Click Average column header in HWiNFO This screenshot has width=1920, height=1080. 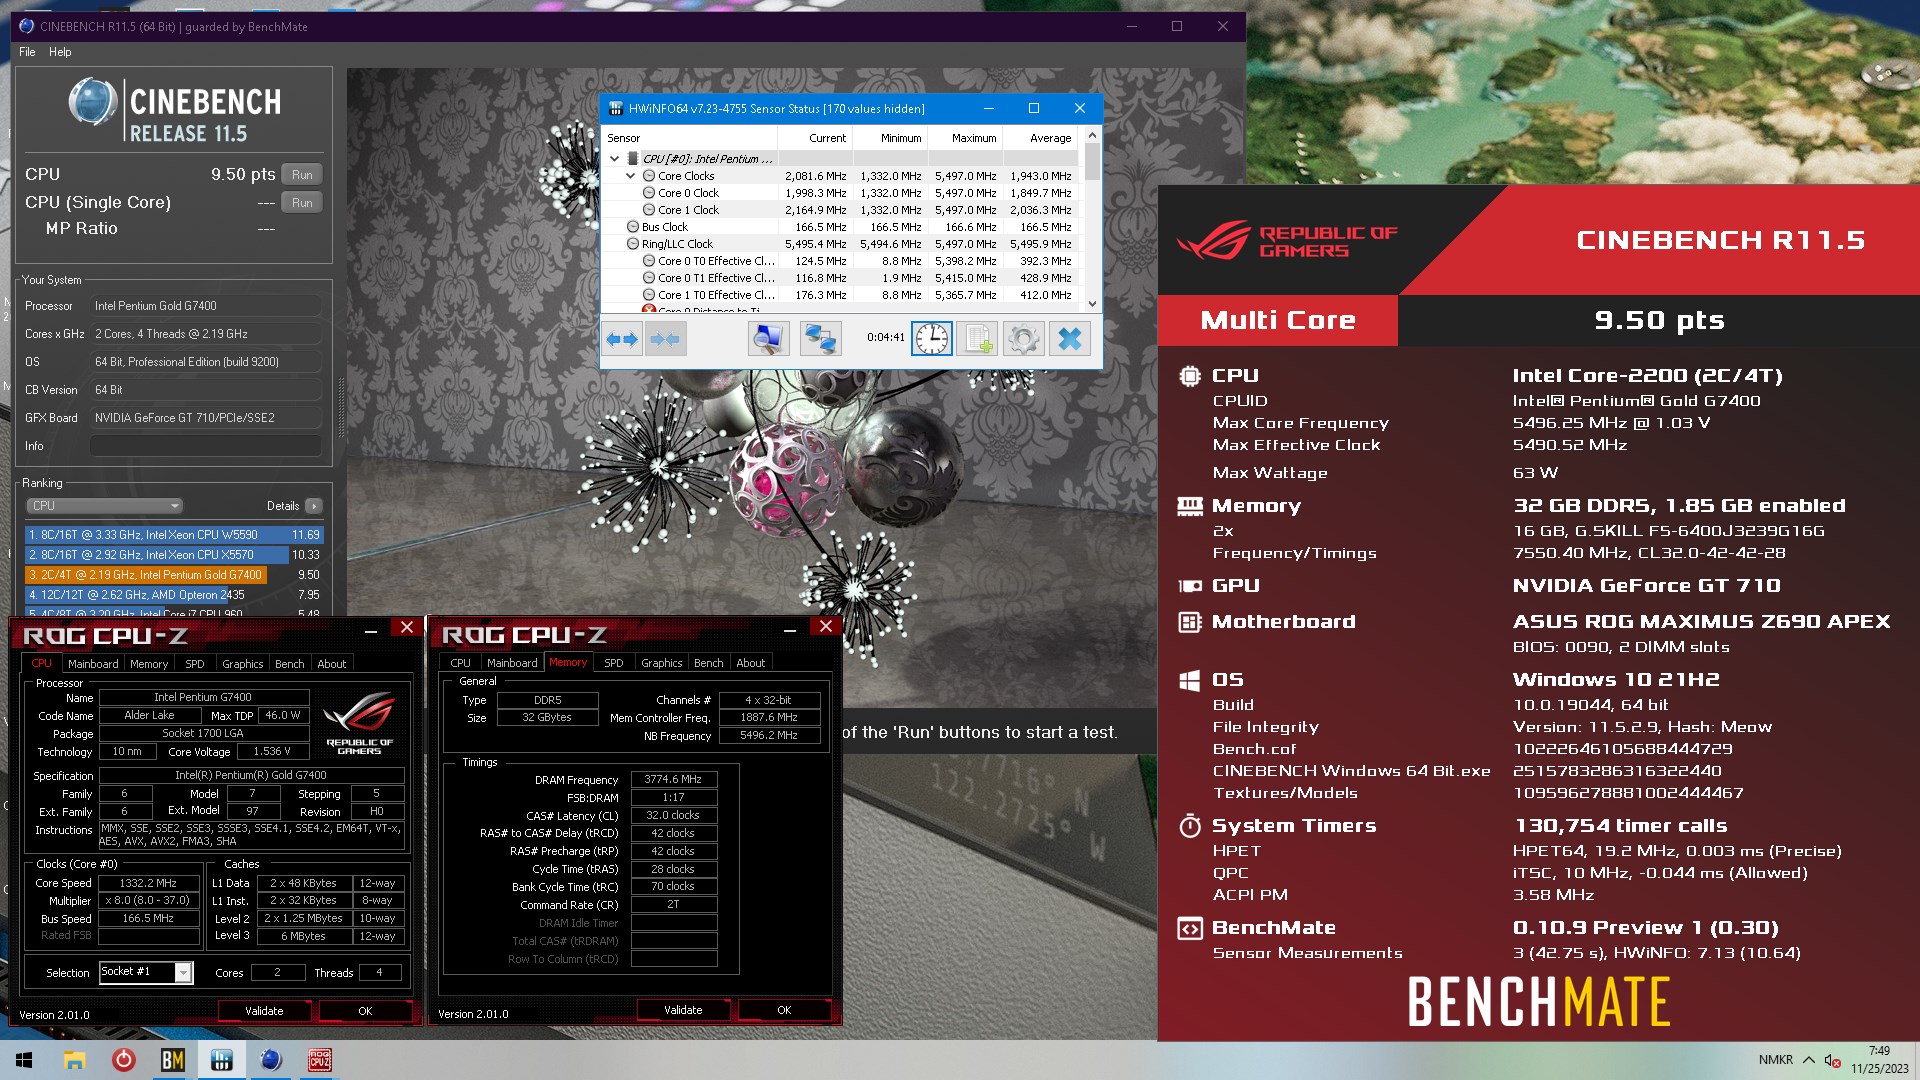pyautogui.click(x=1040, y=138)
